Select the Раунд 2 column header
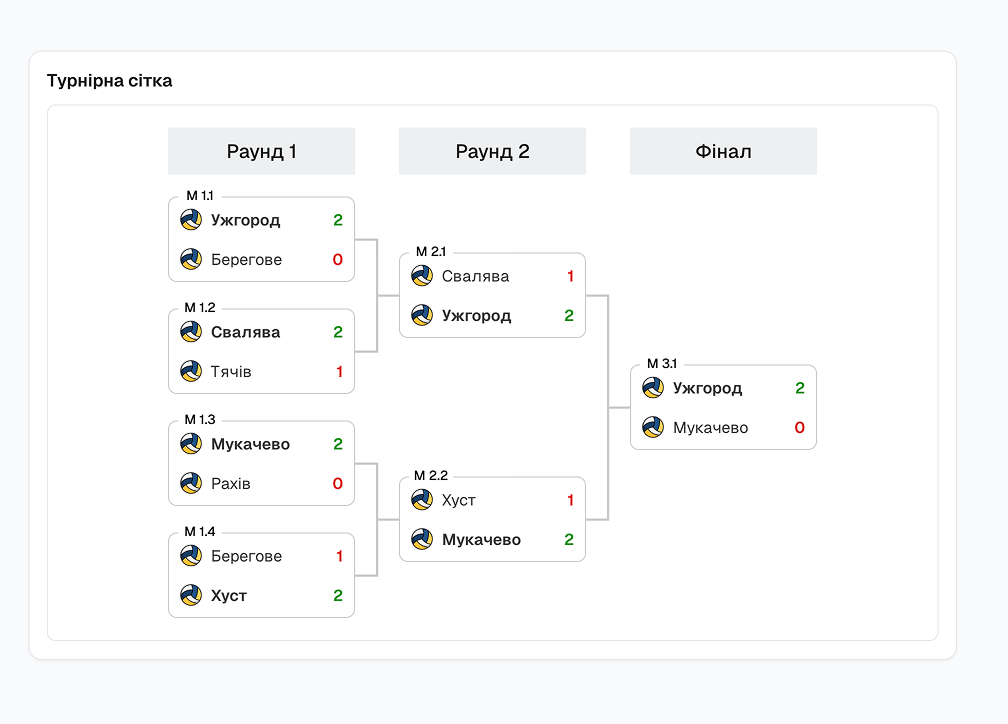Screen dimensions: 1008x724 (492, 152)
